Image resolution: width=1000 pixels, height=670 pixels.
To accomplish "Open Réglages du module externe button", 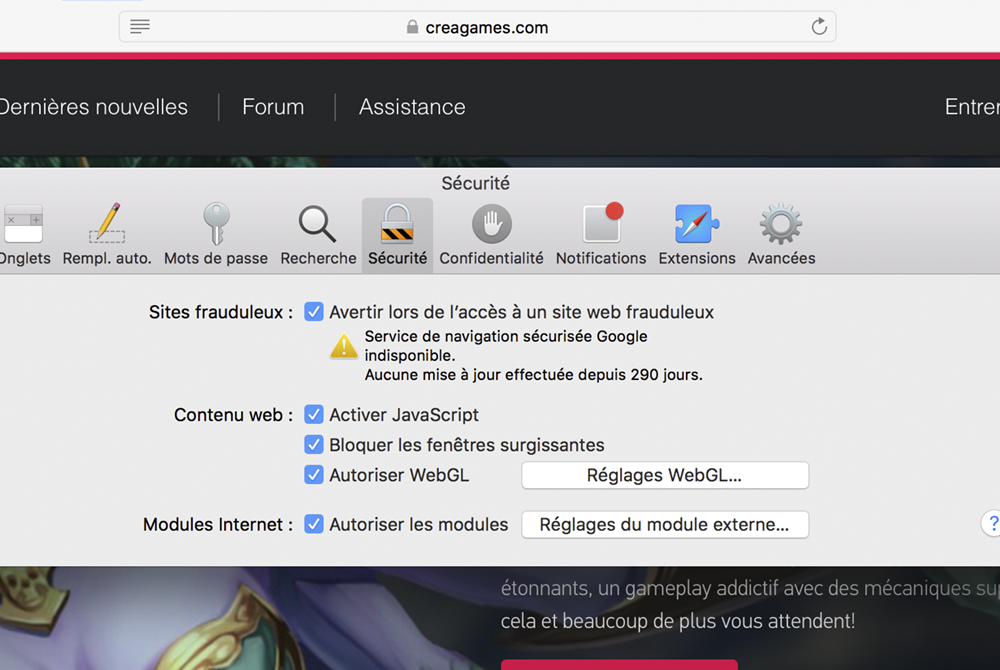I will pyautogui.click(x=664, y=524).
